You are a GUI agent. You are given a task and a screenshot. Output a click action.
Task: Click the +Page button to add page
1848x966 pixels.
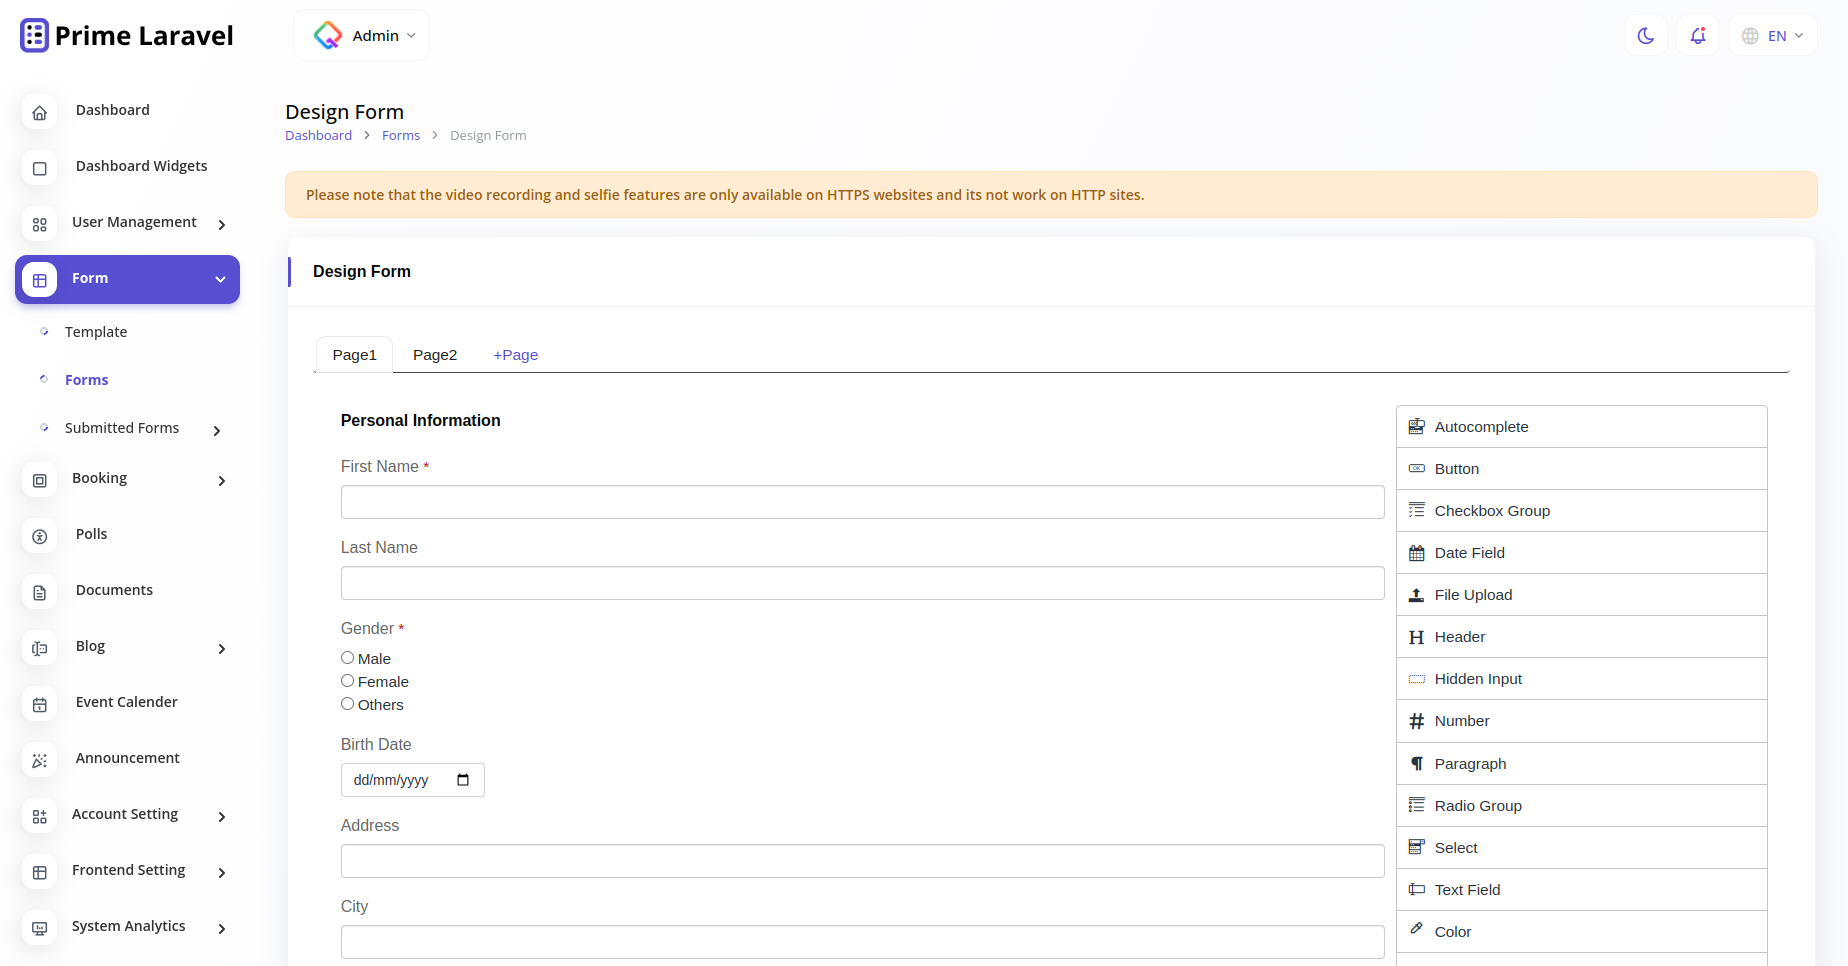[515, 354]
